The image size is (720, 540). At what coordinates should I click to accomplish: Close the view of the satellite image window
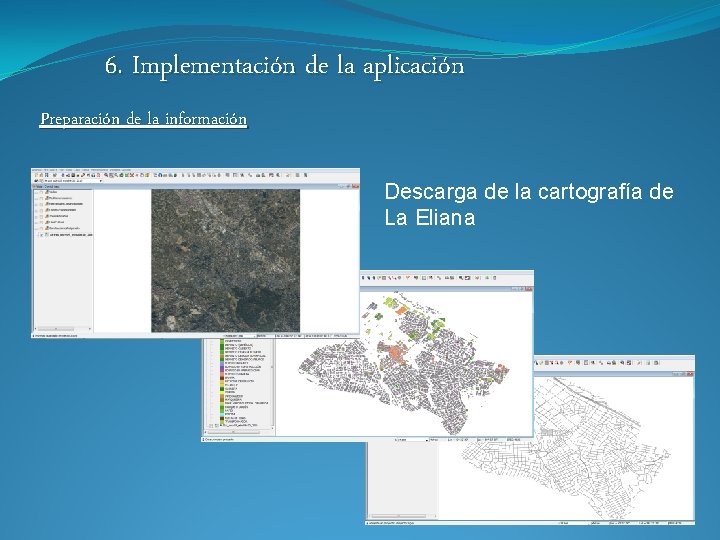tap(355, 186)
